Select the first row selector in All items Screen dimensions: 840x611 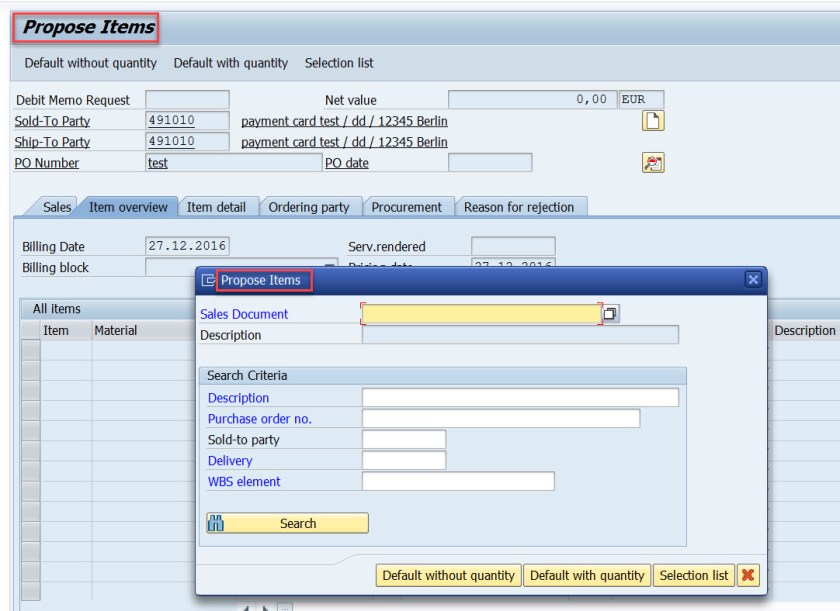[31, 350]
